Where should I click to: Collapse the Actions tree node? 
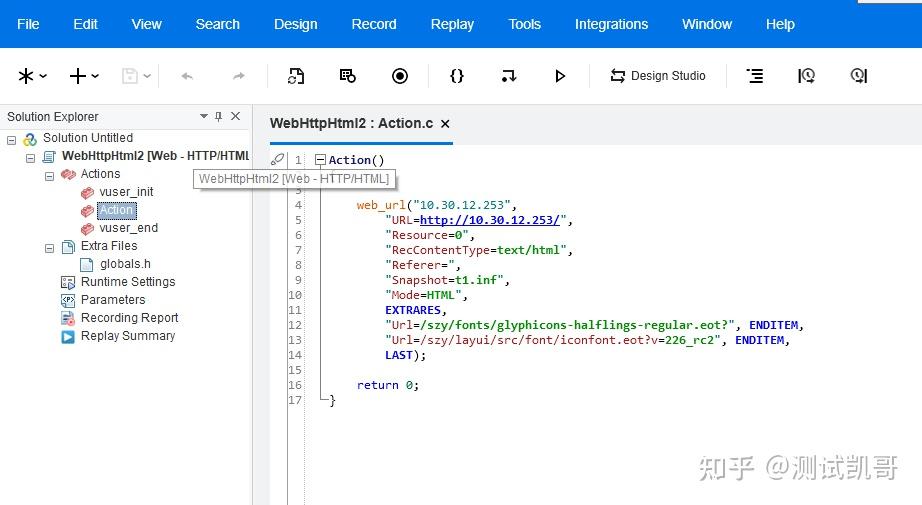coord(50,175)
